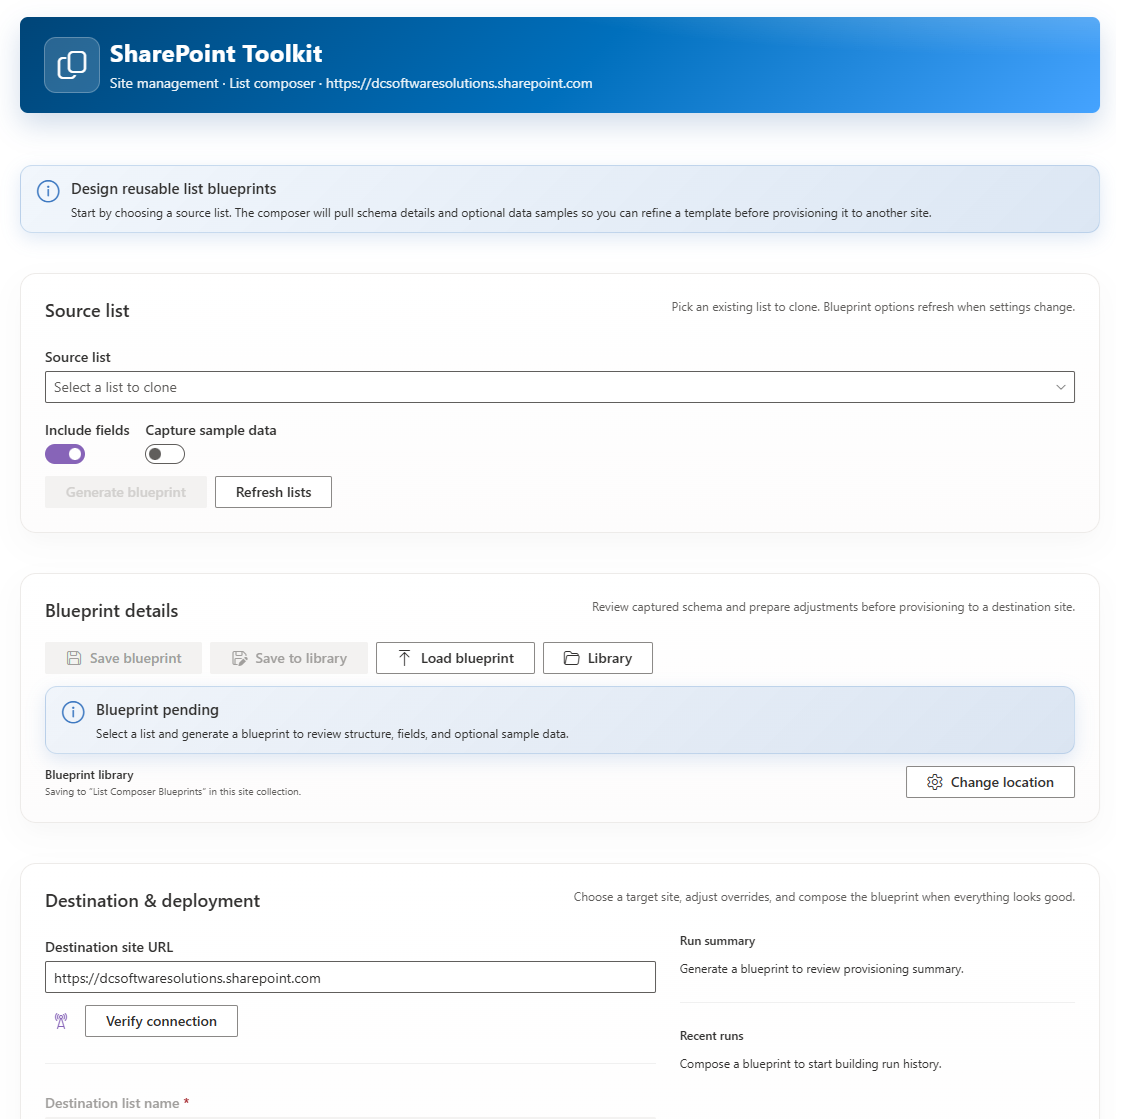Enable the Capture sample data toggle
The height and width of the screenshot is (1119, 1134).
(x=165, y=454)
